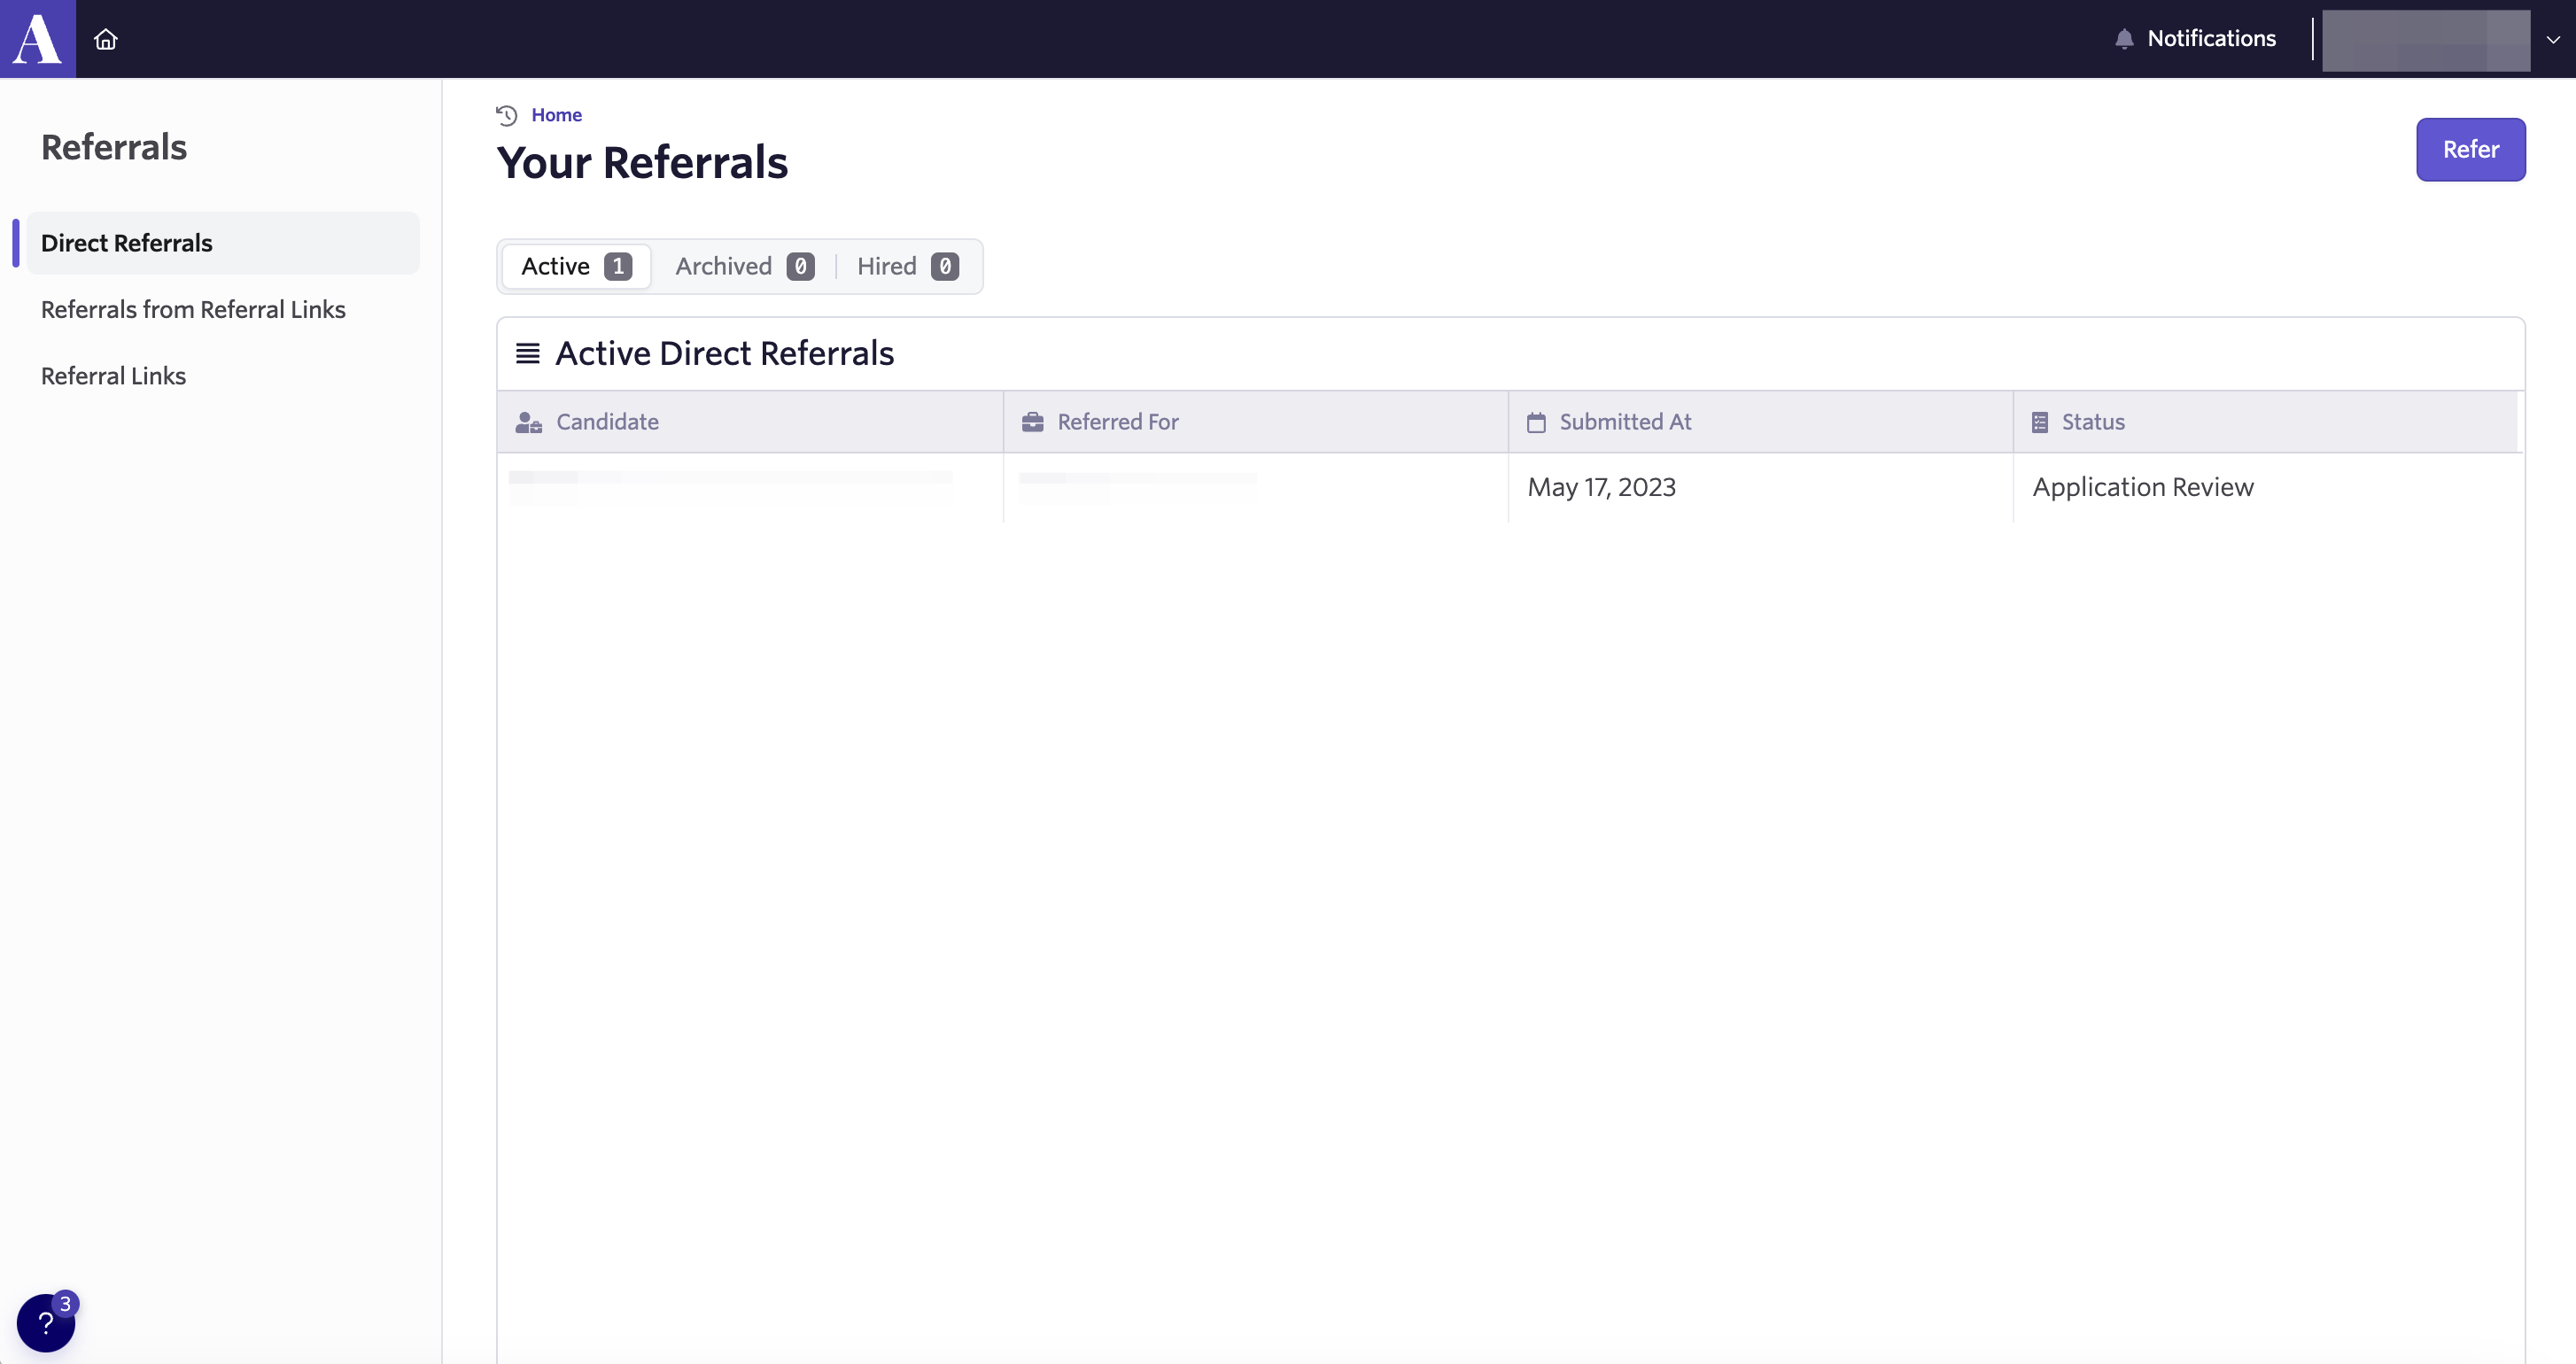
Task: Open the blurred user profile menu
Action: (2425, 40)
